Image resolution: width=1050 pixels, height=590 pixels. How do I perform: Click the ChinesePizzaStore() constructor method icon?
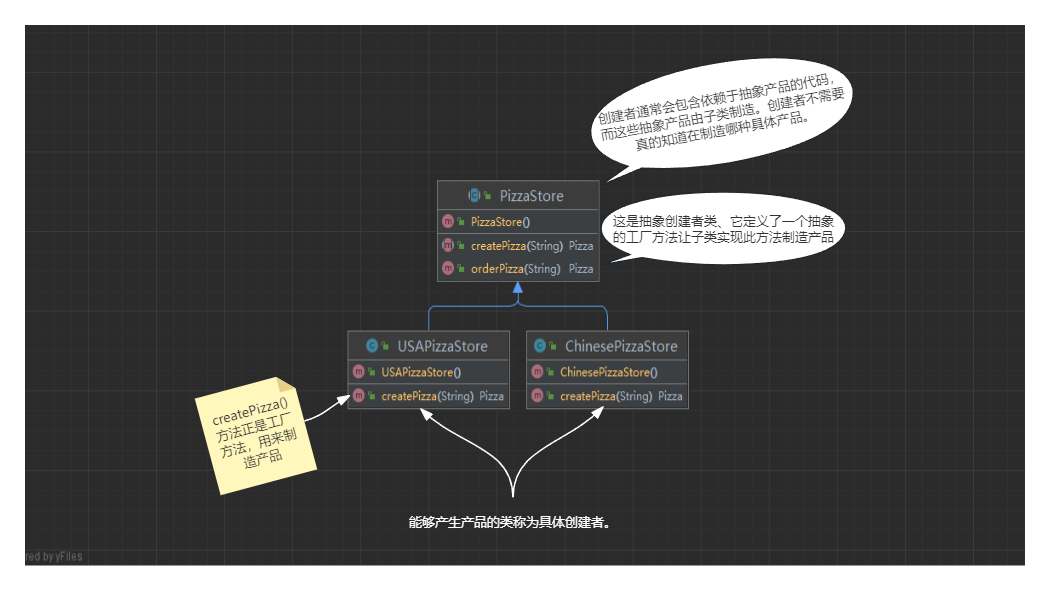(x=537, y=372)
